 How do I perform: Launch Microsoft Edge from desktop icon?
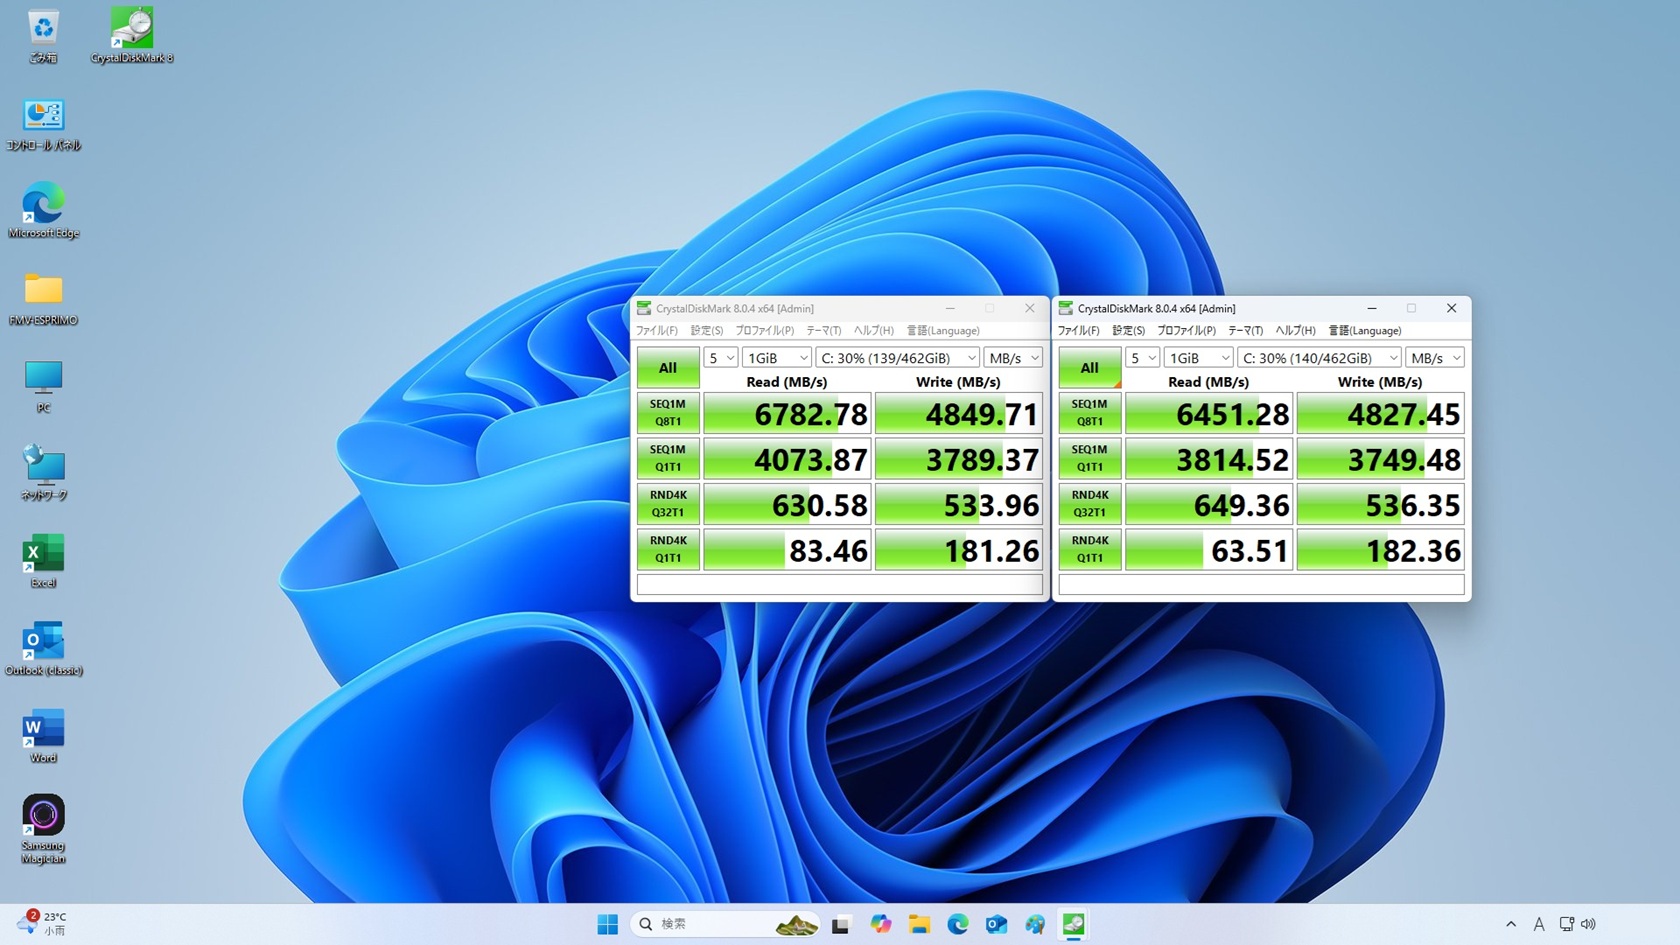pyautogui.click(x=43, y=210)
